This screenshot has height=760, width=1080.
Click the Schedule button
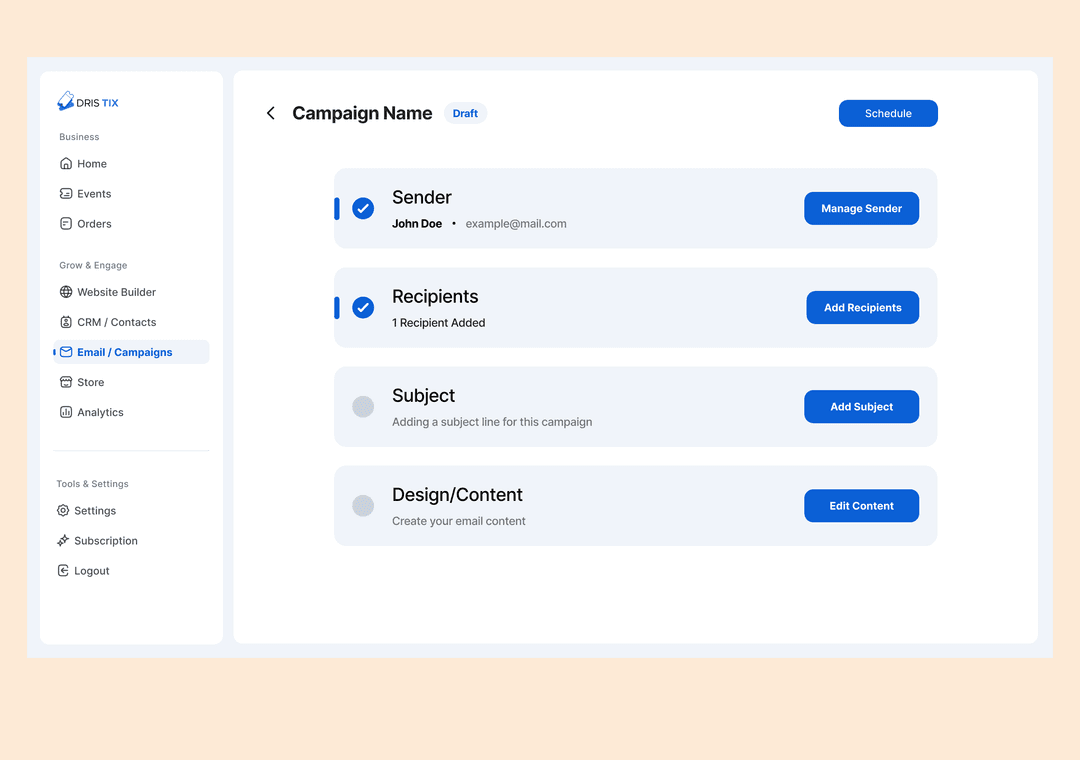pos(888,113)
